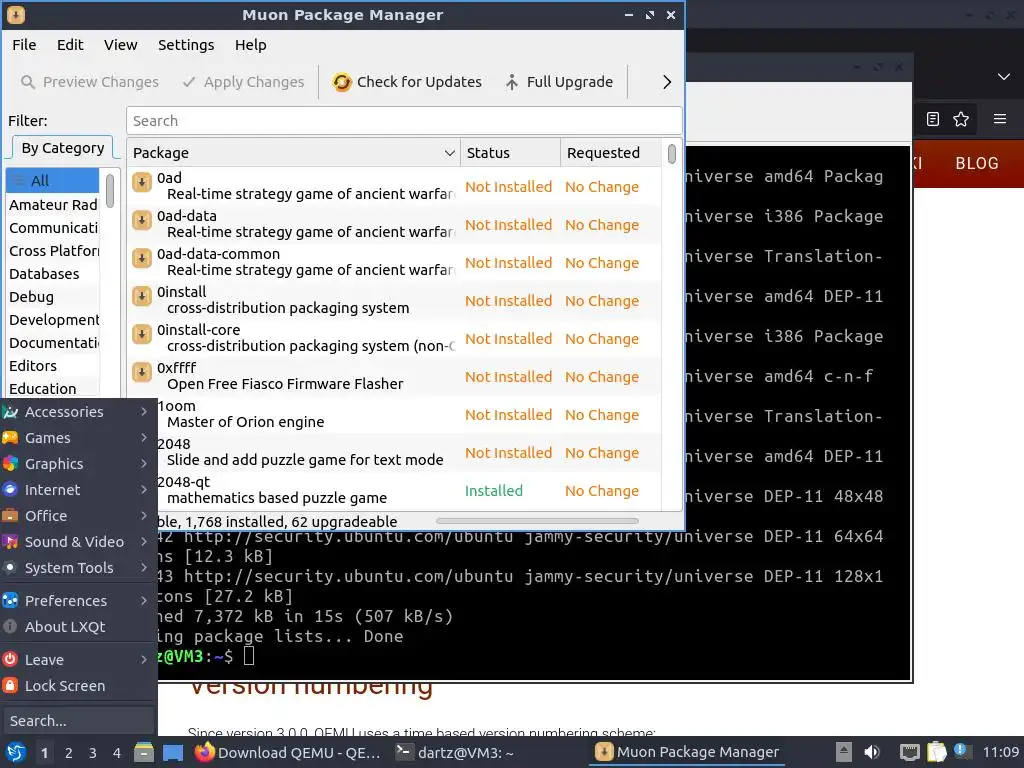
Task: Open the file manager taskbar launcher
Action: [x=144, y=752]
